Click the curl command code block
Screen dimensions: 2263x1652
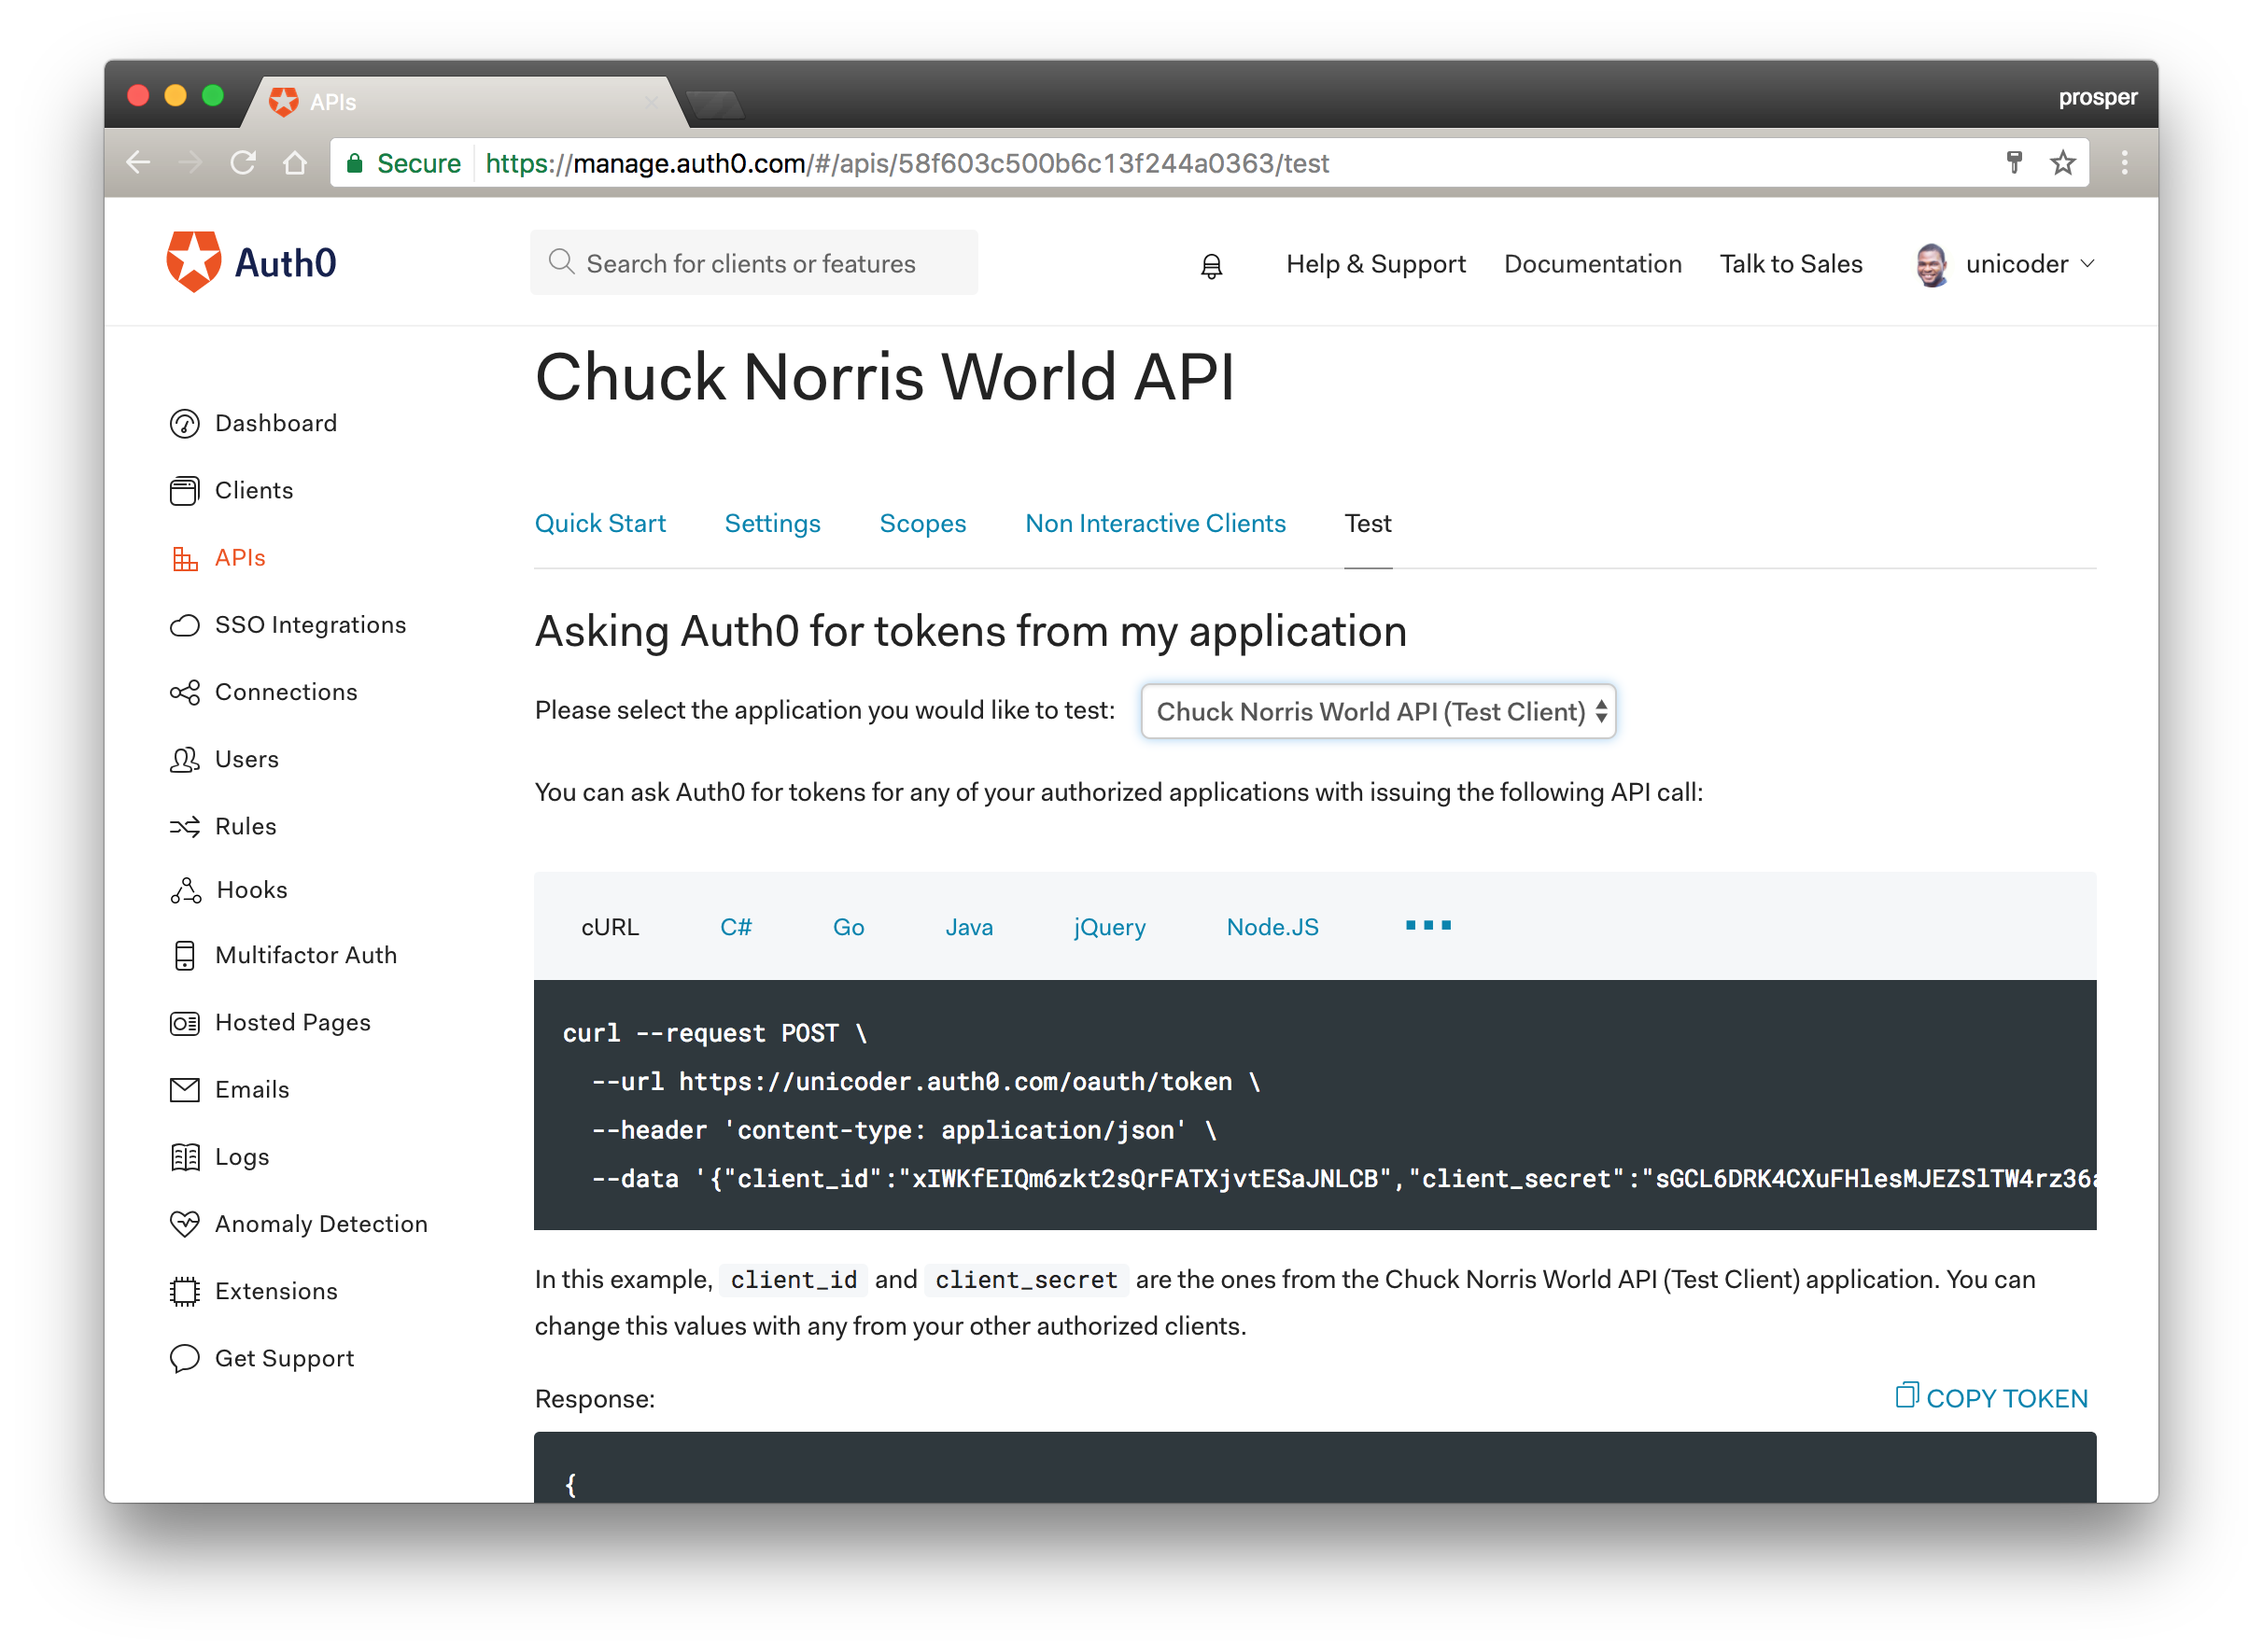[1314, 1105]
